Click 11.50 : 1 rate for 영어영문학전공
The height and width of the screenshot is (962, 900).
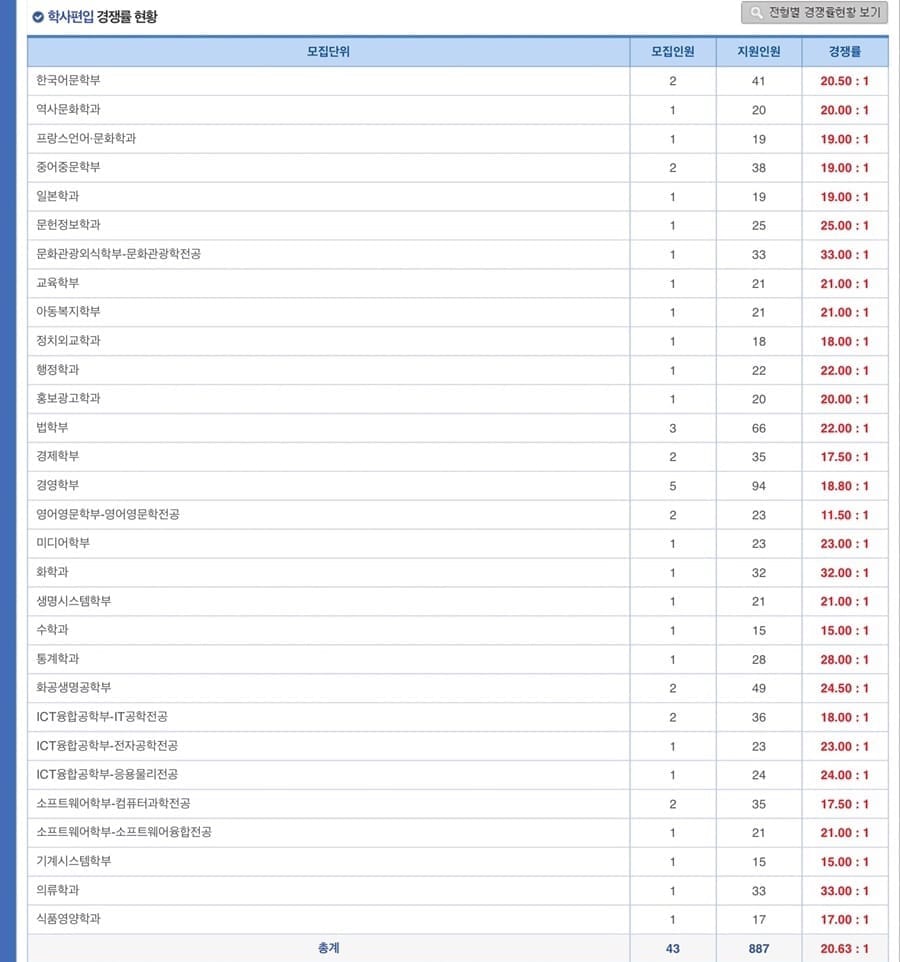(845, 515)
